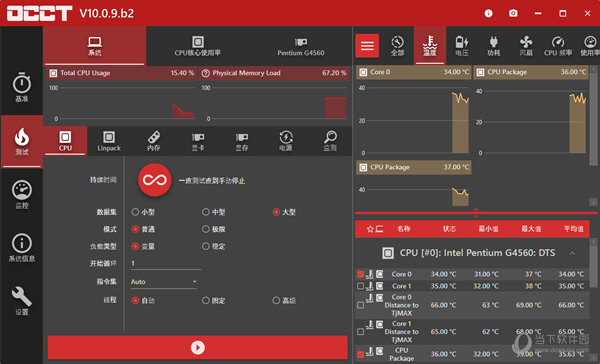
Task: Collapse the CPU Intel Pentium G4560 DTS group
Action: [x=572, y=253]
